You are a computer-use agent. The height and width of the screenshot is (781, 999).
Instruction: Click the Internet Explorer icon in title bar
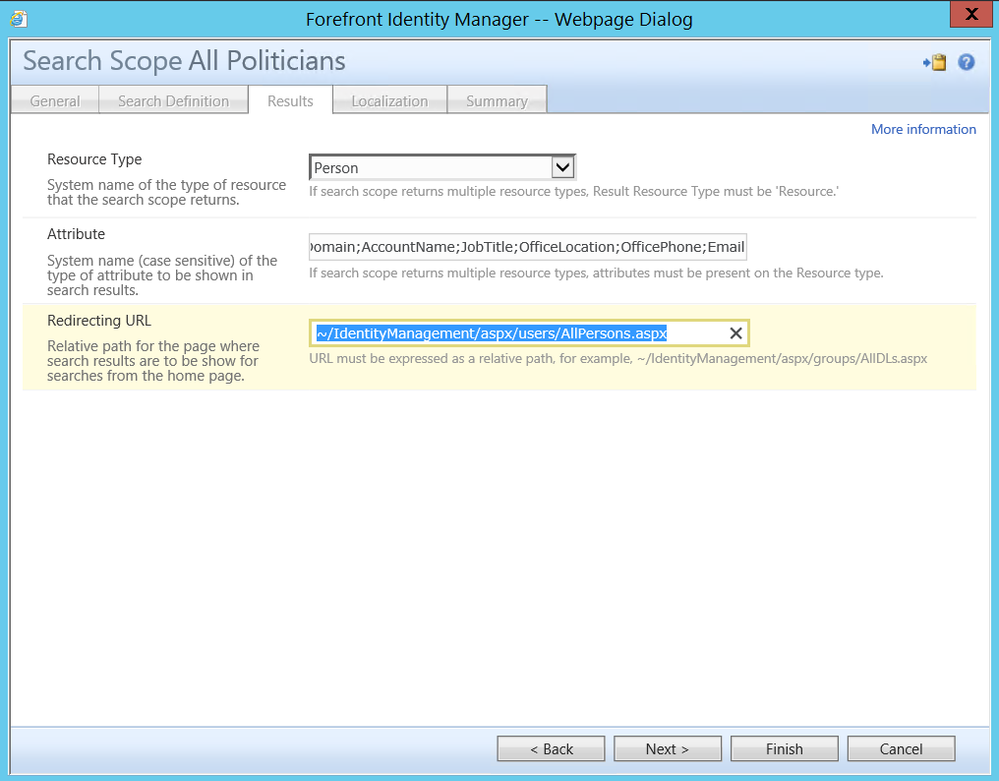tap(18, 19)
